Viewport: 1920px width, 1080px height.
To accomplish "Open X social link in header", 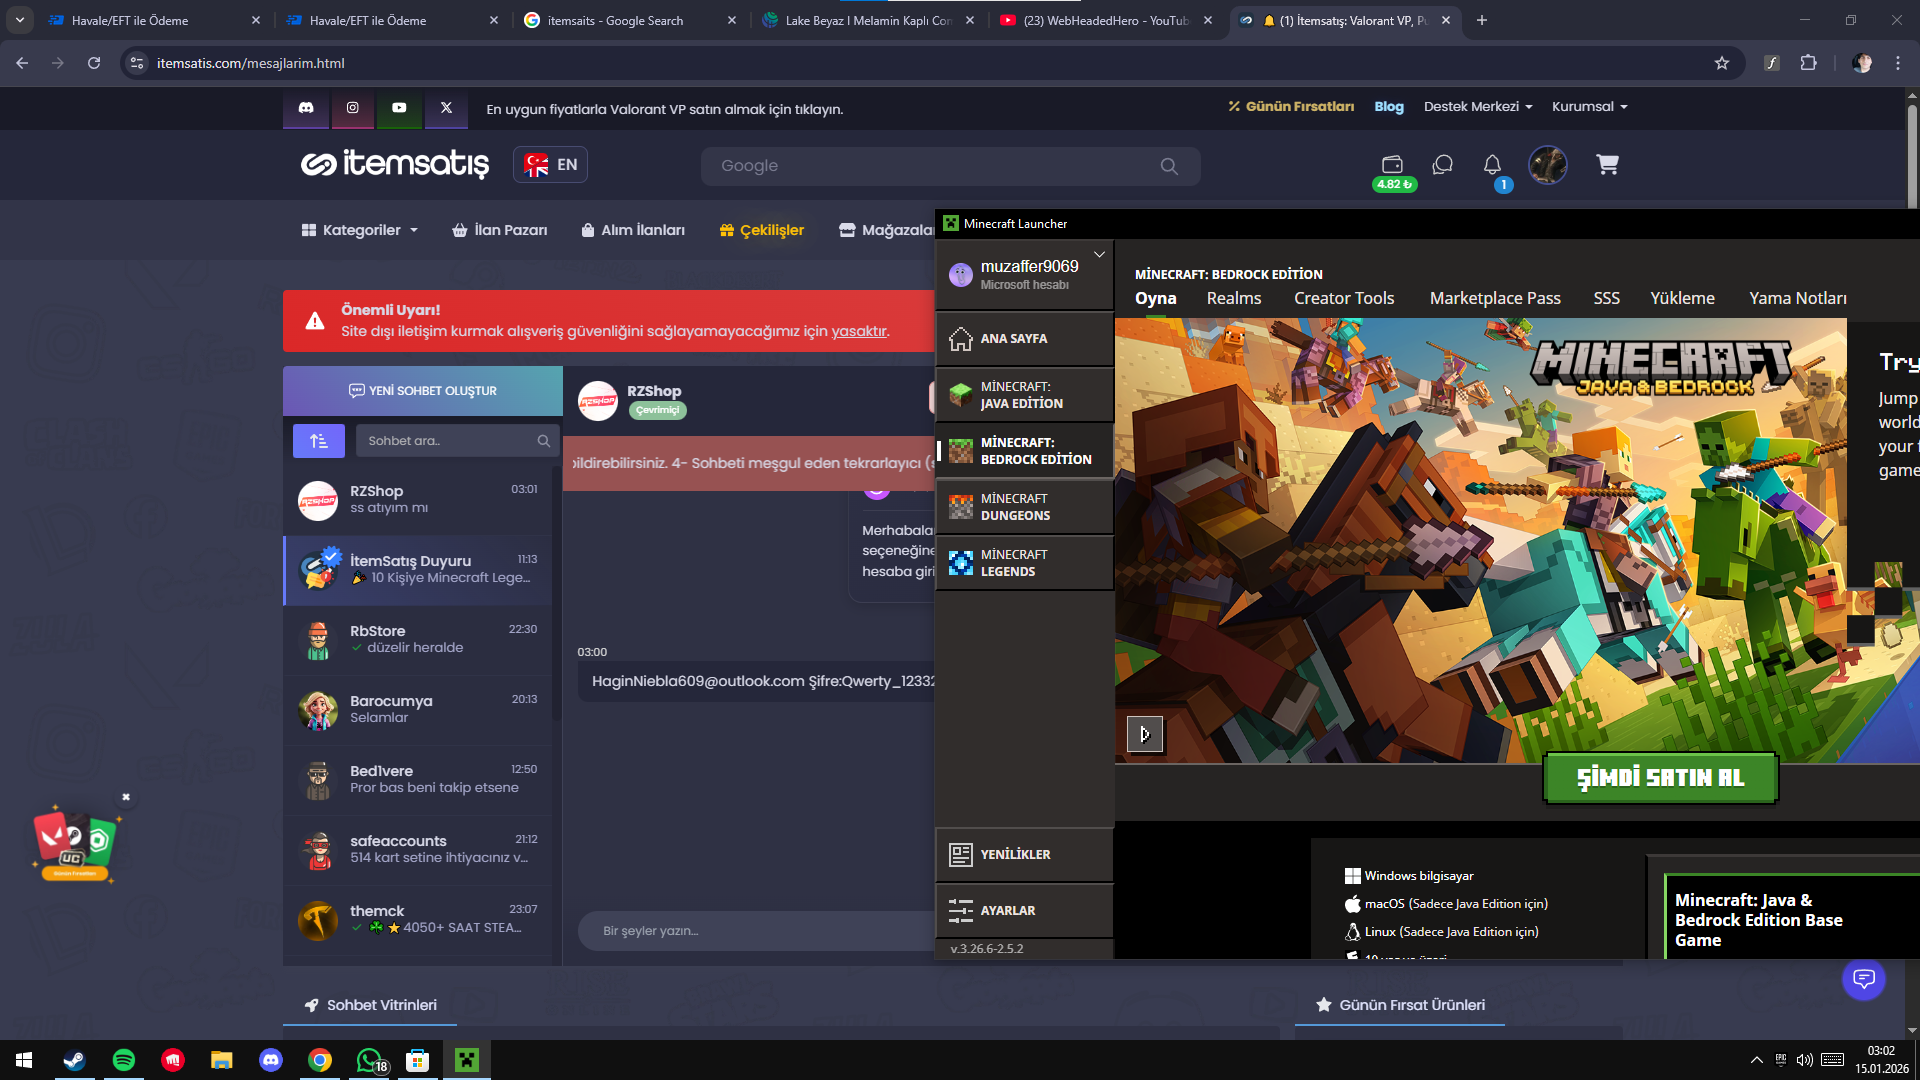I will [446, 108].
